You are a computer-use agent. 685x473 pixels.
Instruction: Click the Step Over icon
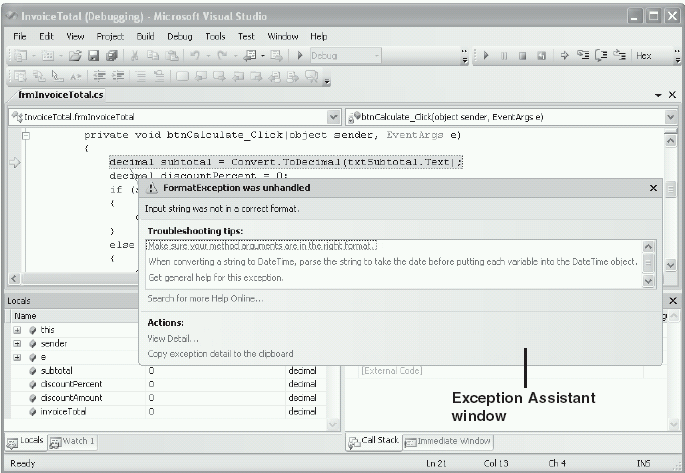pos(601,55)
